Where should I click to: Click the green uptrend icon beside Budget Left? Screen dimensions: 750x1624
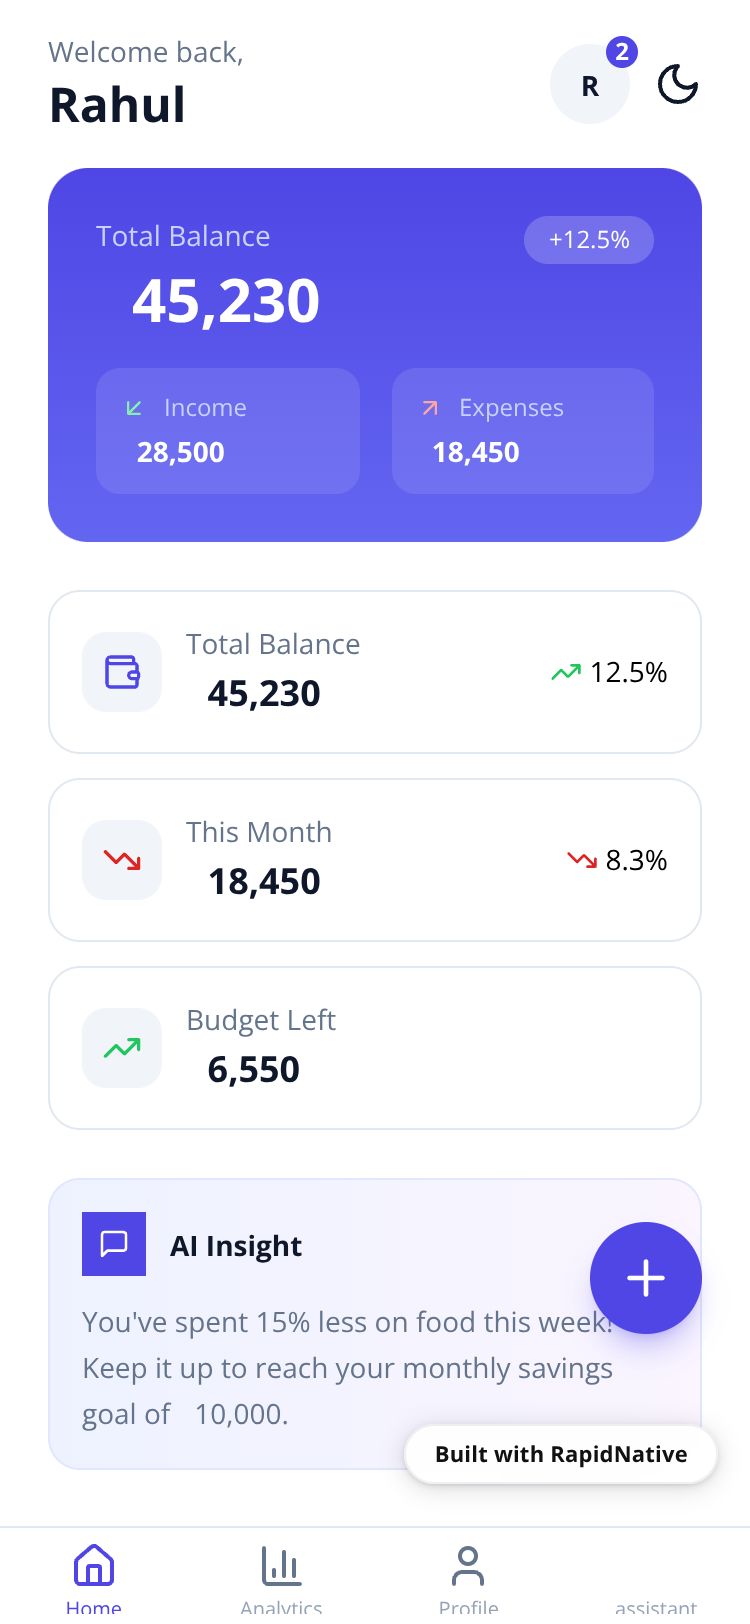point(122,1048)
